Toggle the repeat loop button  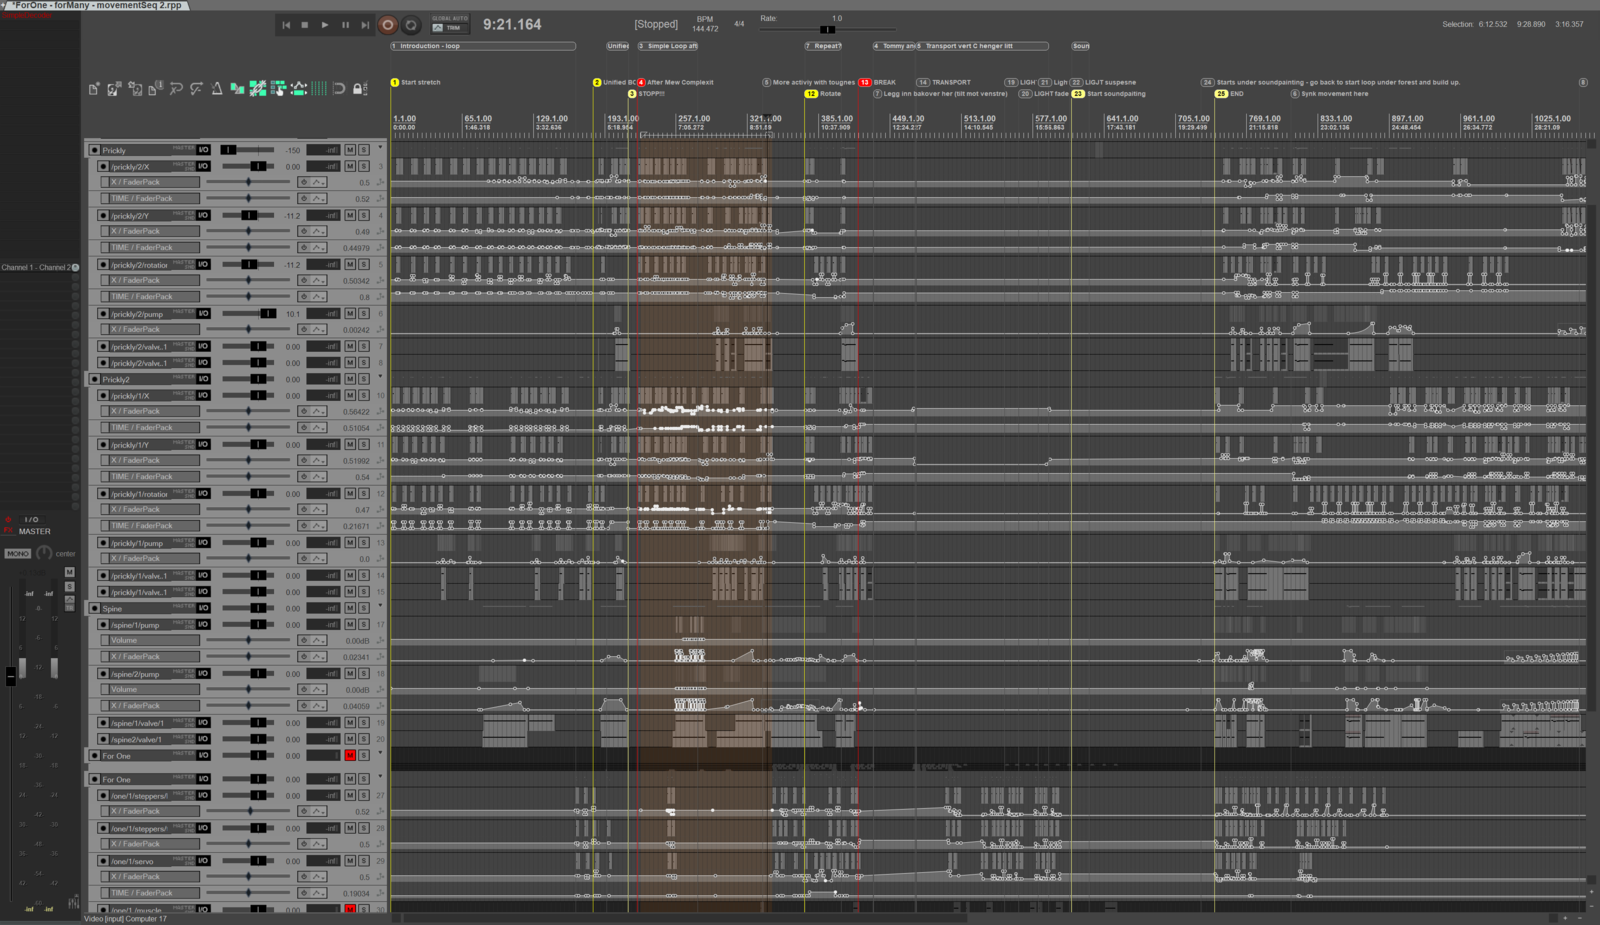[411, 25]
